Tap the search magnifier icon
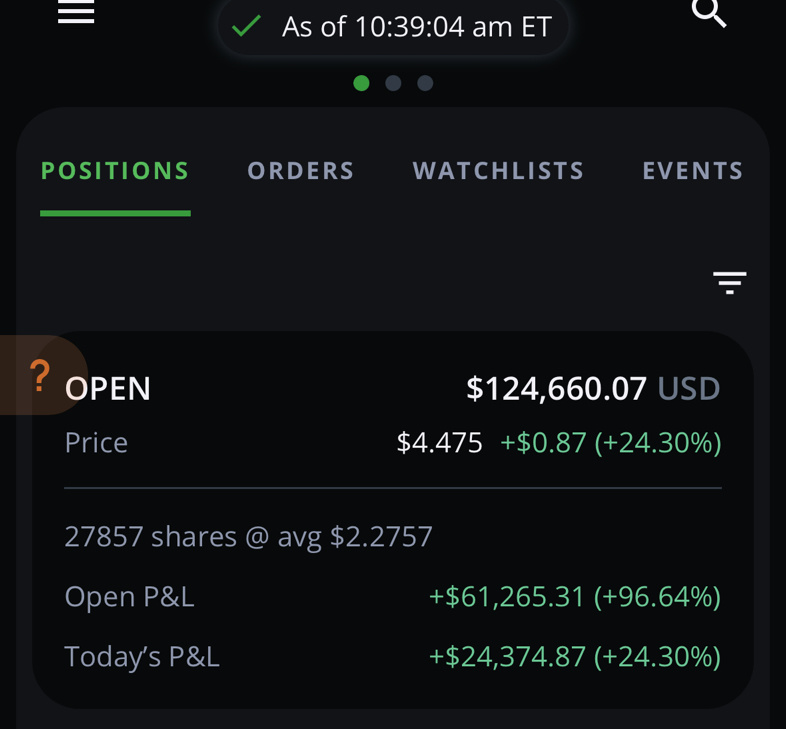This screenshot has height=729, width=786. (x=709, y=12)
